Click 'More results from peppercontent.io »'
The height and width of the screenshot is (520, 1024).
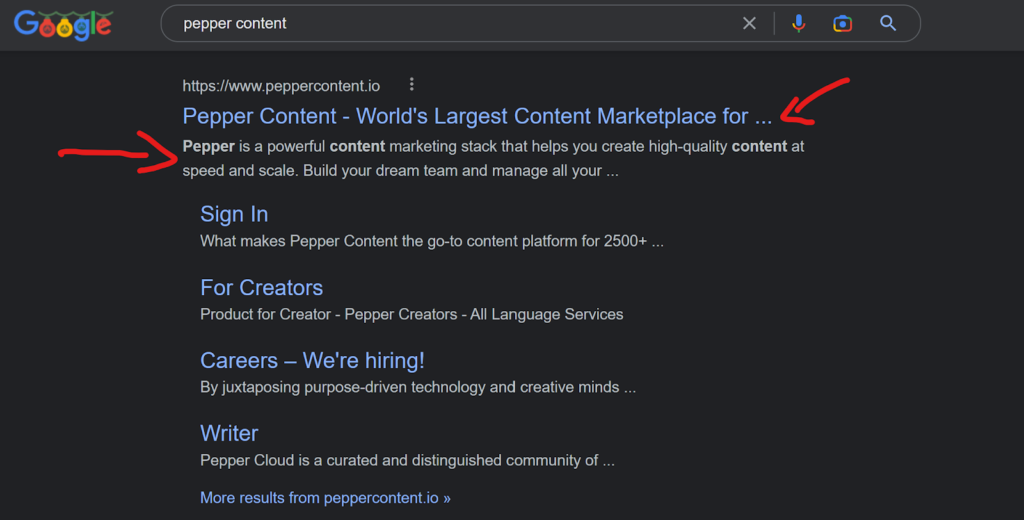325,497
